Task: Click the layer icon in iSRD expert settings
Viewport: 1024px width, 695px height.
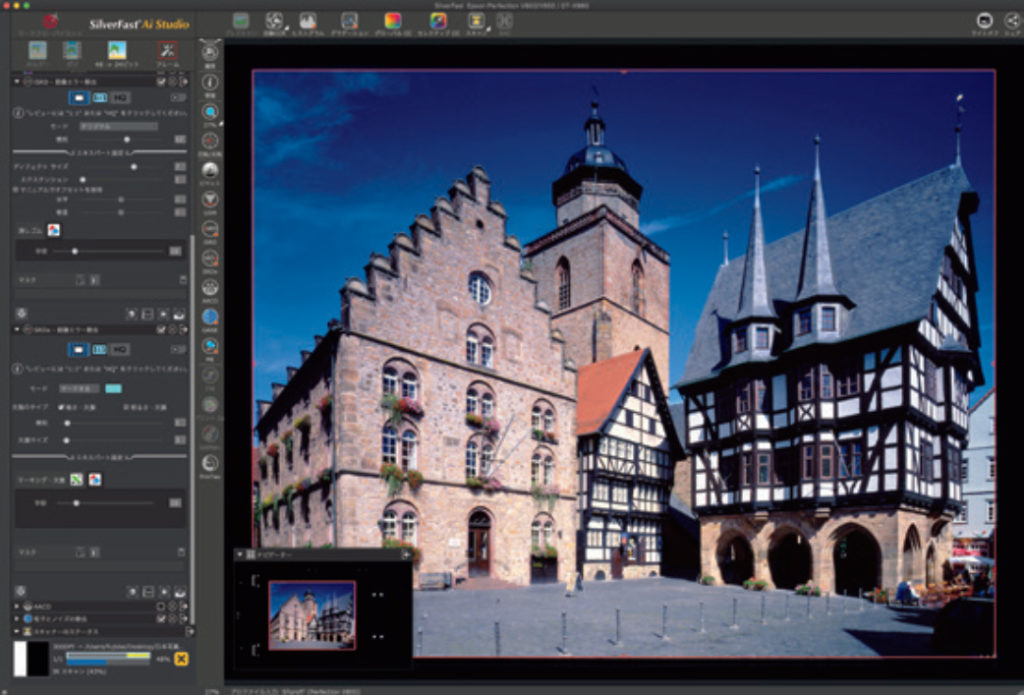Action: pyautogui.click(x=54, y=230)
